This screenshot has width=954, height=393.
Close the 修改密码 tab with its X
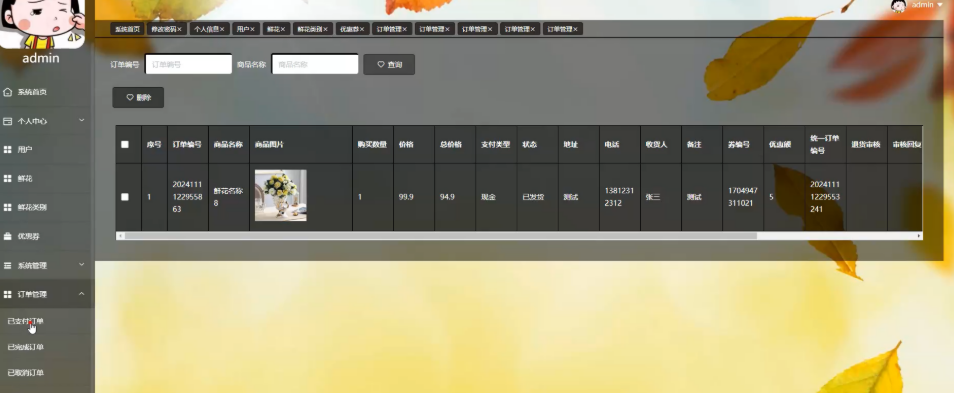[179, 29]
